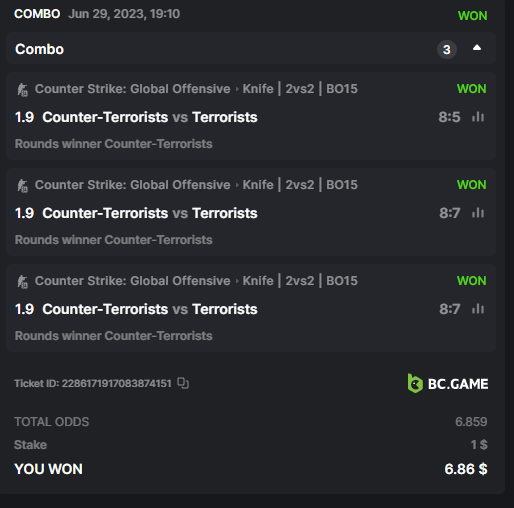
Task: Click the third Knife | 2vs2 | BO15 tournament link
Action: pyautogui.click(x=300, y=281)
